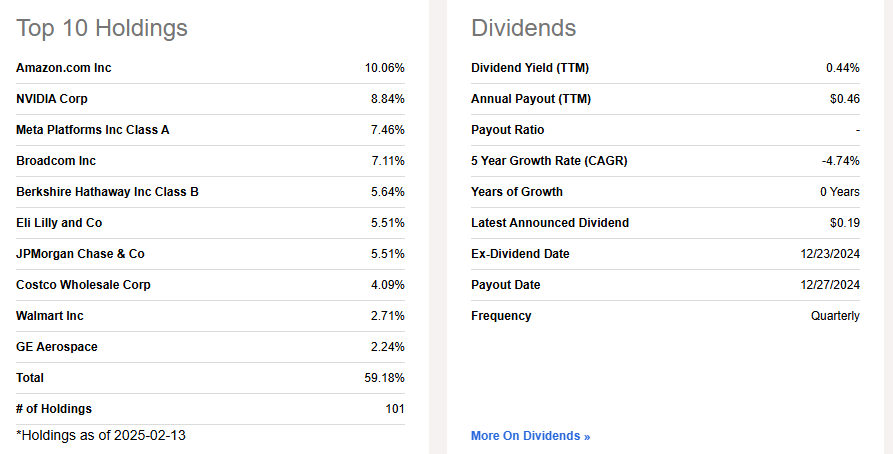Select the $0.19 dividend value

[x=845, y=223]
